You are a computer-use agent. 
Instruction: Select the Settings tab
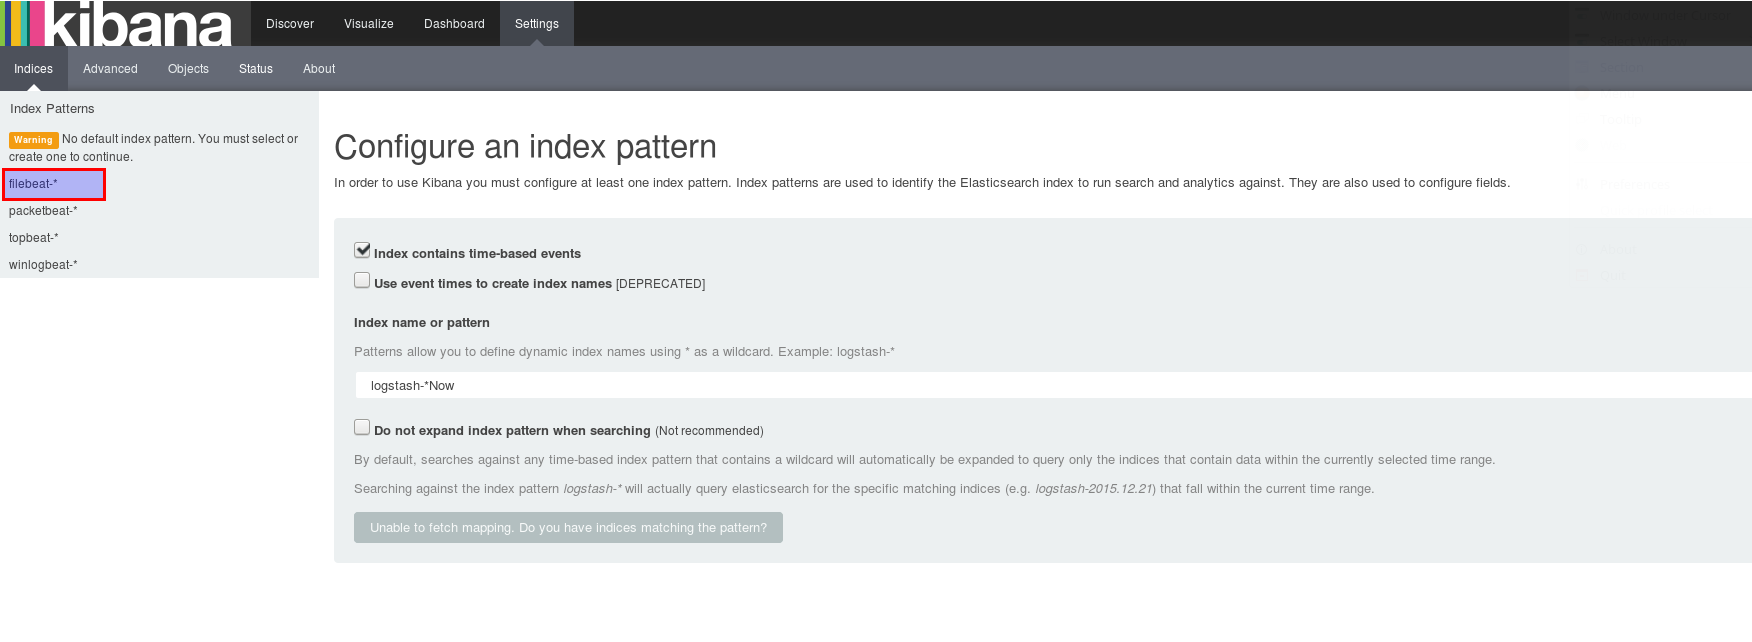pos(537,23)
